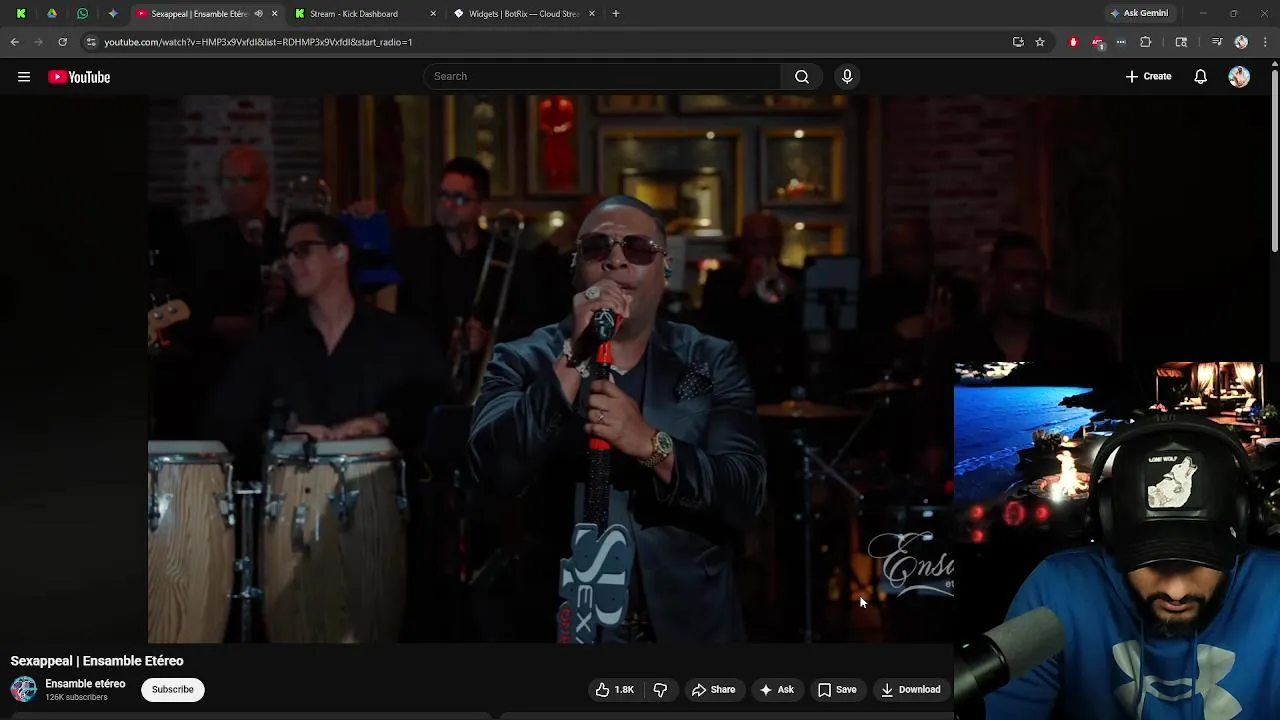Close the Sexappeal YouTube tab
The height and width of the screenshot is (720, 1280).
274,14
